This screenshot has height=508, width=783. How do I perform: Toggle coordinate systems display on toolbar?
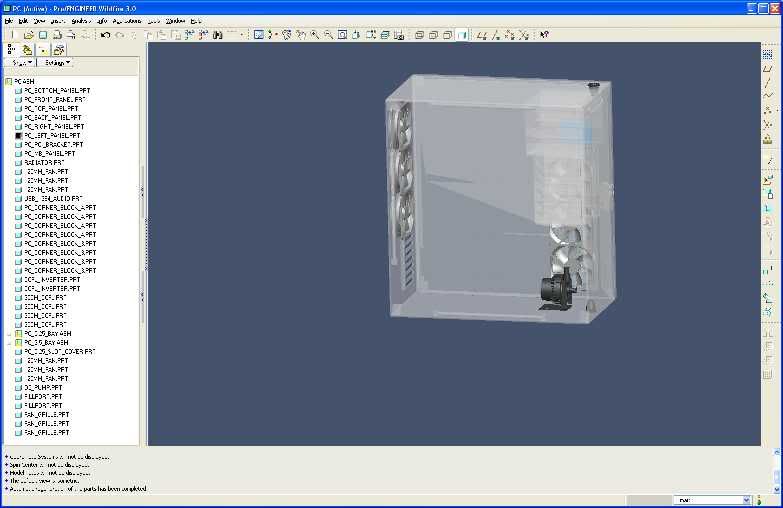[524, 34]
